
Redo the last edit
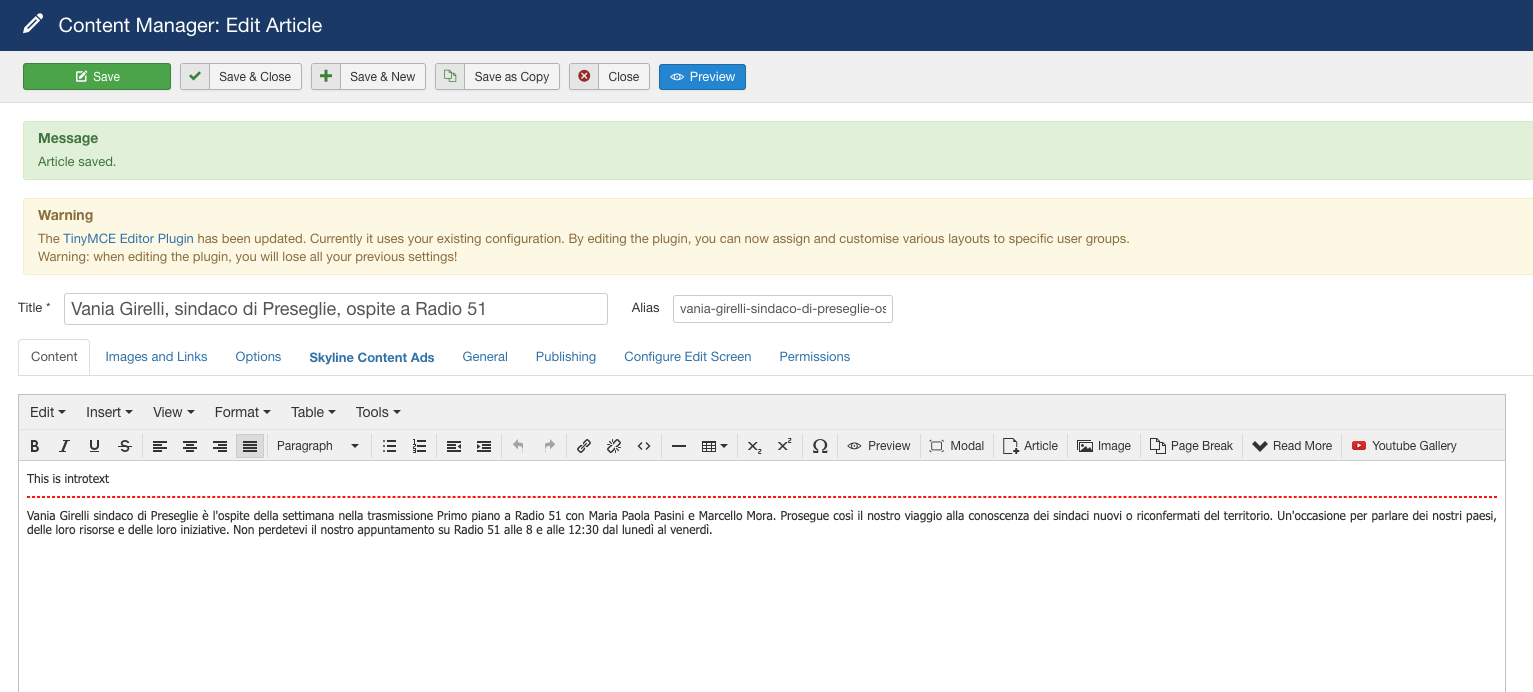coord(549,446)
